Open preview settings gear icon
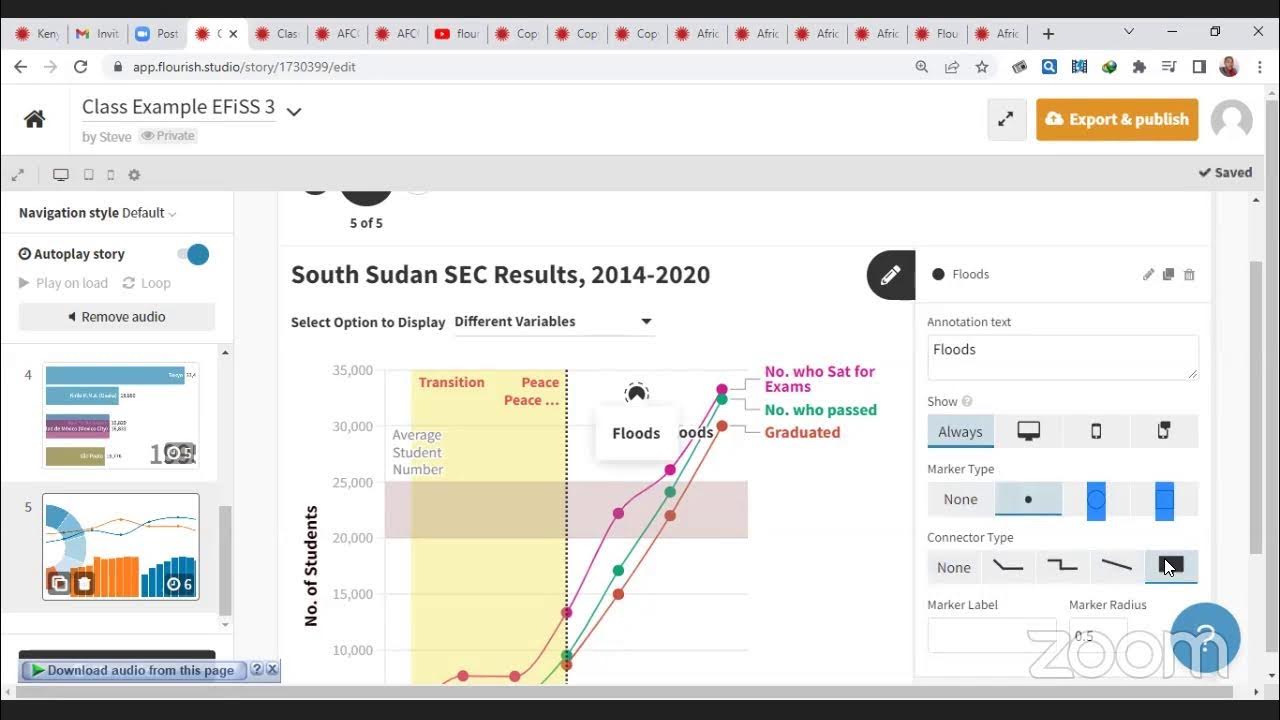The height and width of the screenshot is (720, 1280). click(134, 174)
